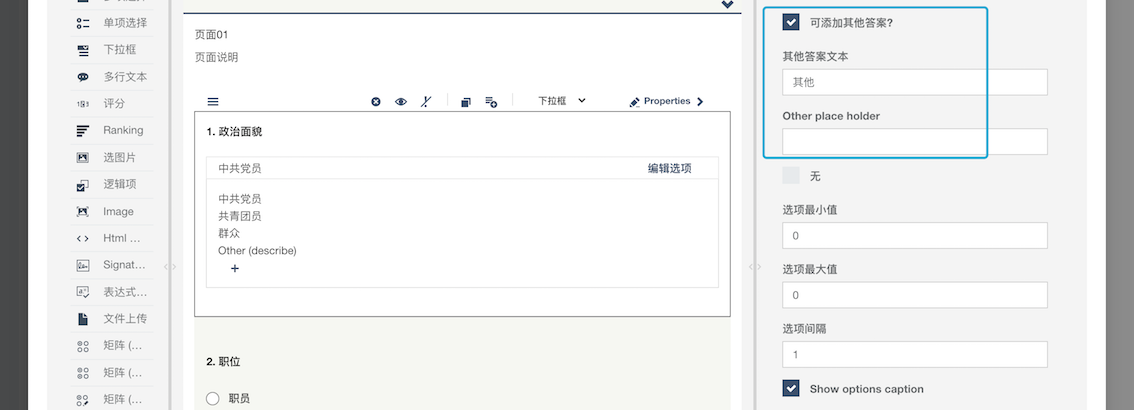Viewport: 1134px width, 410px height.
Task: Add a 多行文本 question from the toolbox
Action: [x=112, y=77]
